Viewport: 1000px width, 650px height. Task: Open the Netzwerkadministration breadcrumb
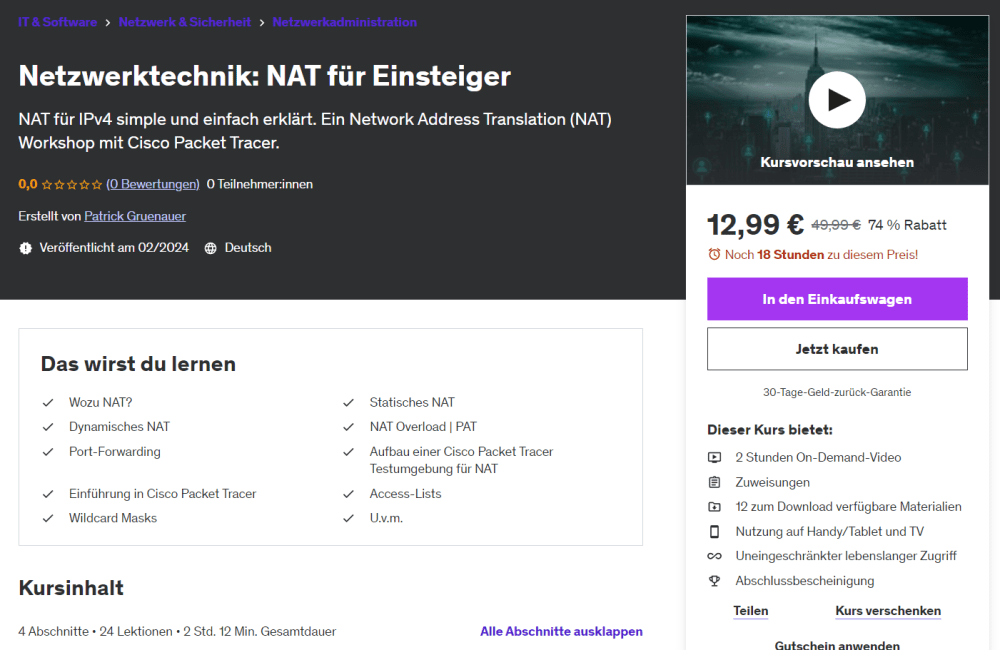pos(344,22)
